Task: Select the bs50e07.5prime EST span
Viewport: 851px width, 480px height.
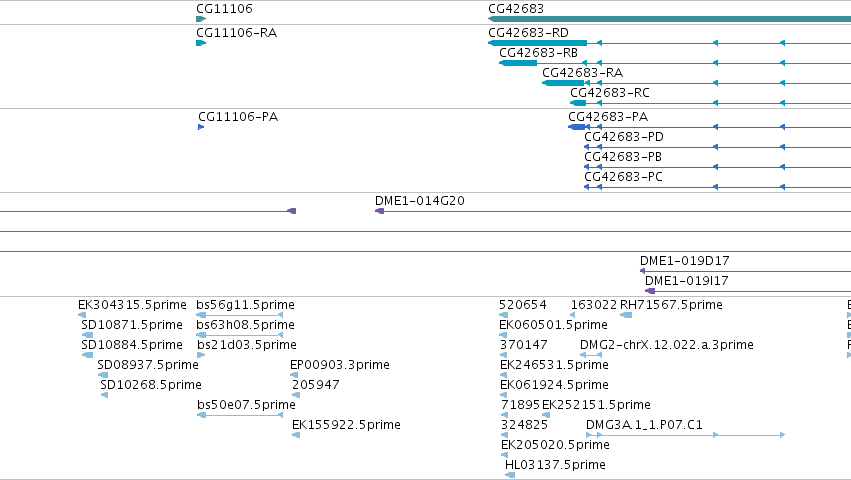Action: 239,415
